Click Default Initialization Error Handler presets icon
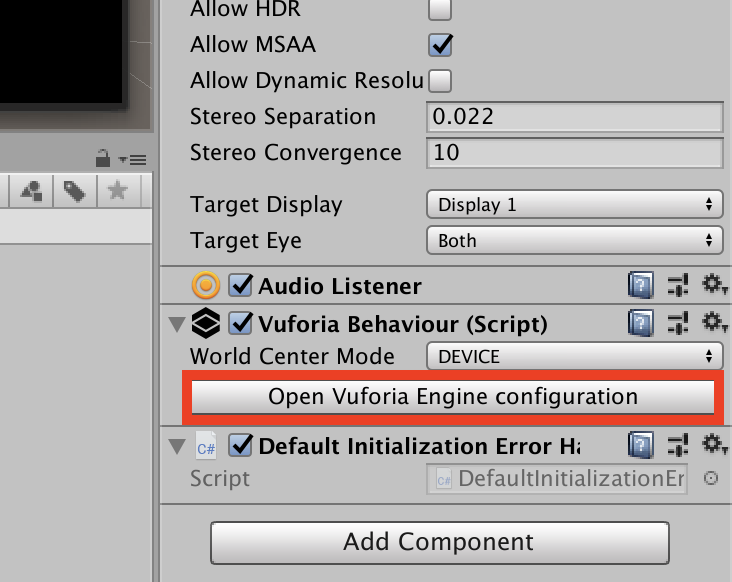 (678, 444)
